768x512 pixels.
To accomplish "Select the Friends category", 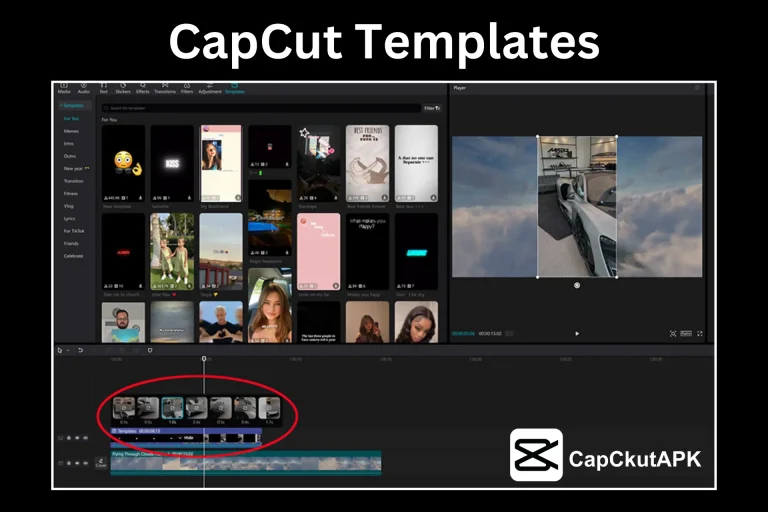I will tap(71, 244).
